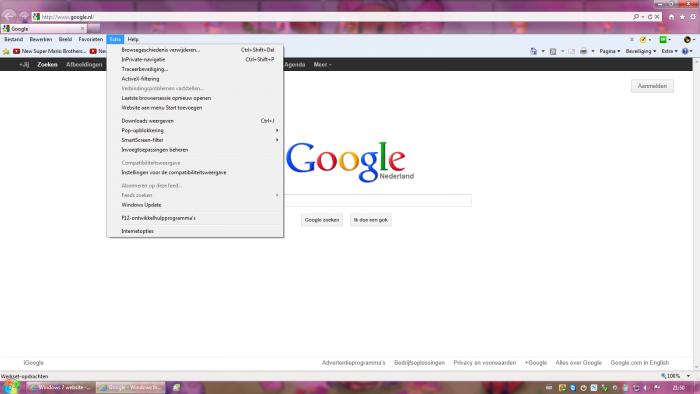Open Internetopties menu entry
Image resolution: width=700 pixels, height=394 pixels.
195,231
